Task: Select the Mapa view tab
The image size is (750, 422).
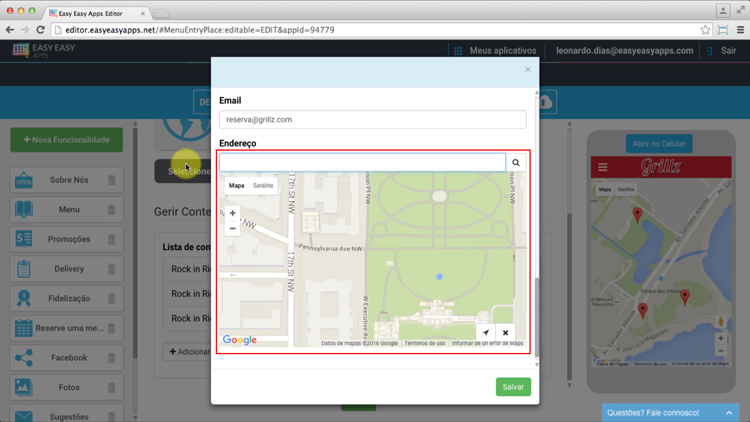Action: pyautogui.click(x=236, y=186)
